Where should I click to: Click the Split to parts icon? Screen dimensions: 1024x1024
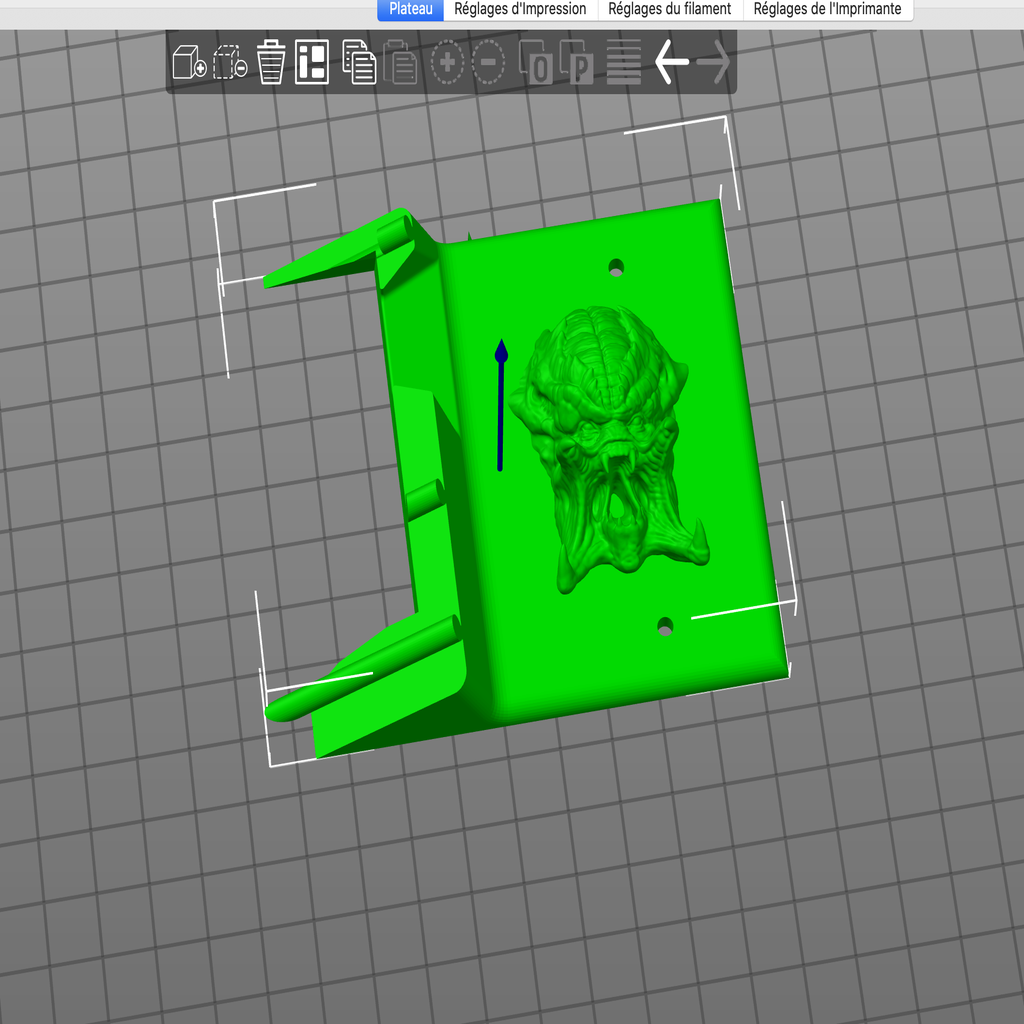[577, 62]
